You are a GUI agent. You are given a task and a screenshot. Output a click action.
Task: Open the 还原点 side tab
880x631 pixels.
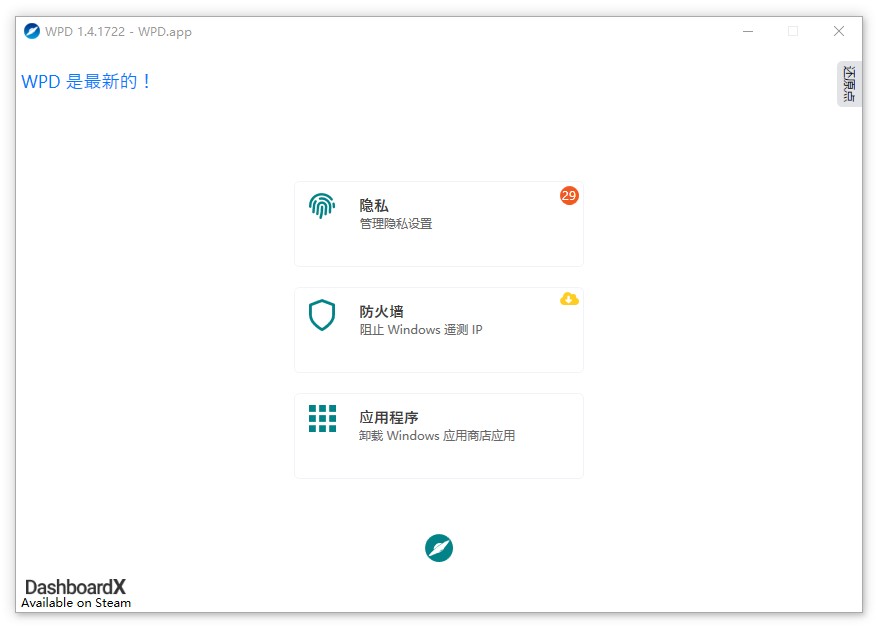(849, 84)
